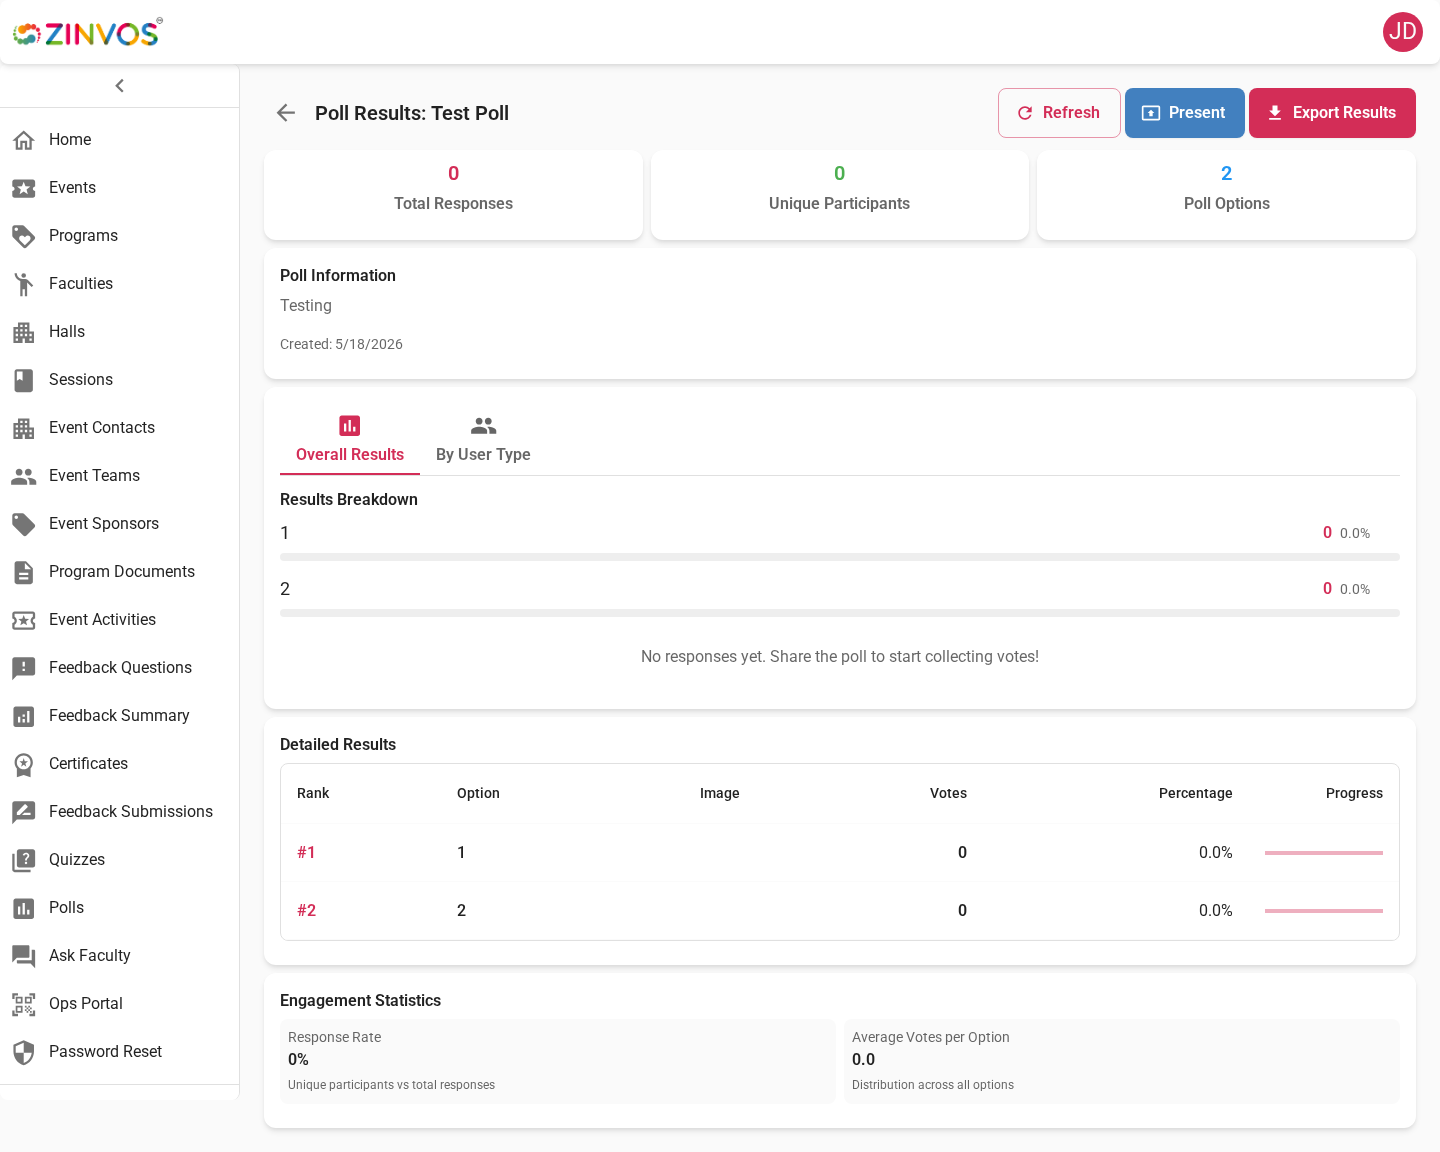Click the Votes column header
The image size is (1440, 1152).
click(x=948, y=793)
